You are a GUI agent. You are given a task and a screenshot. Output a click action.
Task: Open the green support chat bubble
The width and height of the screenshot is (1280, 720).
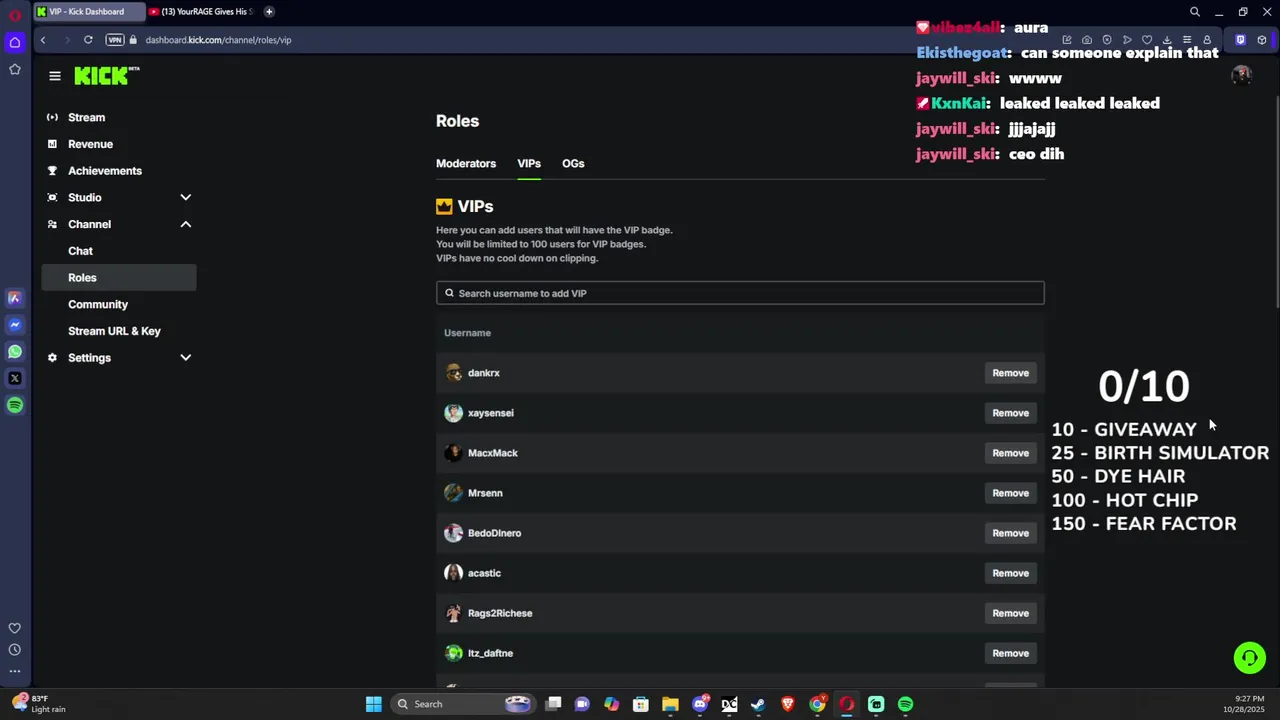(1249, 657)
